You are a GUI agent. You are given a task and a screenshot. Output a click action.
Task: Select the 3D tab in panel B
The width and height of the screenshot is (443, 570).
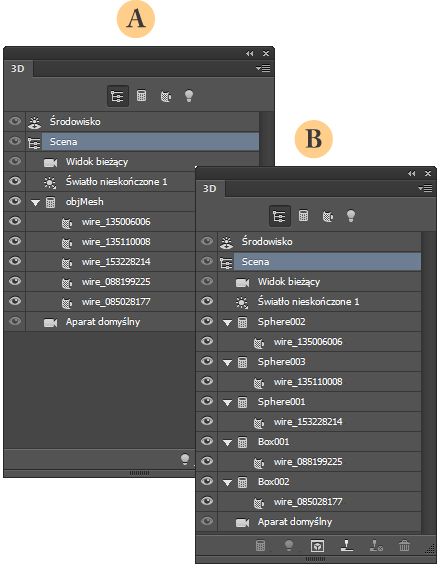210,188
